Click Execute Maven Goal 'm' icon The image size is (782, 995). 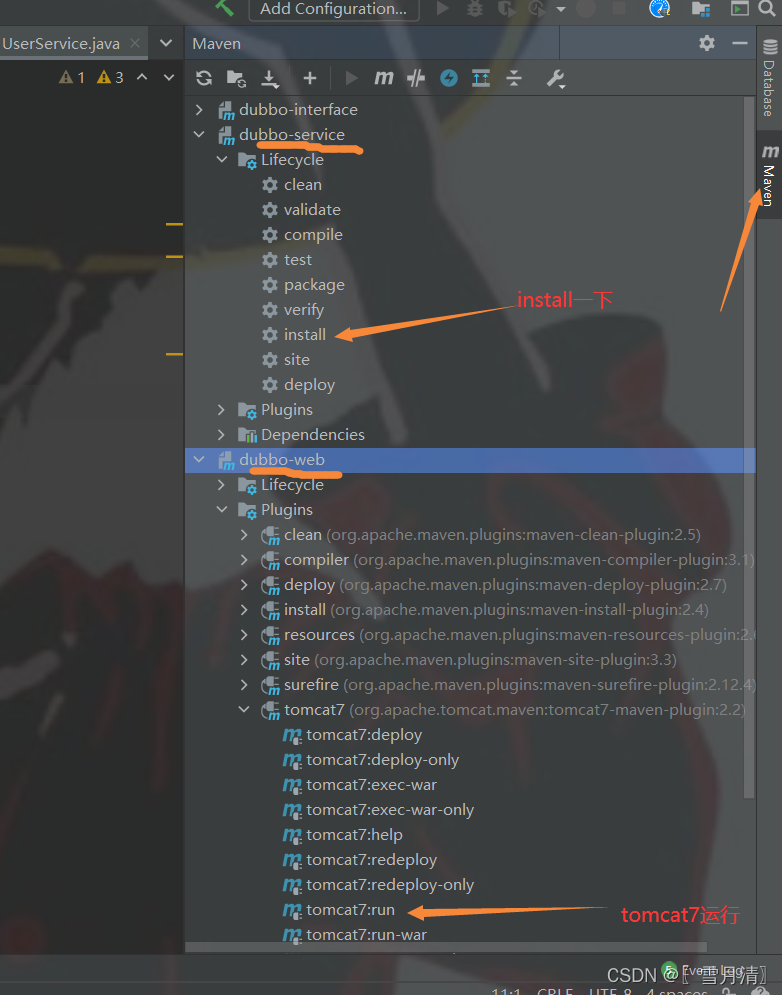click(x=383, y=78)
